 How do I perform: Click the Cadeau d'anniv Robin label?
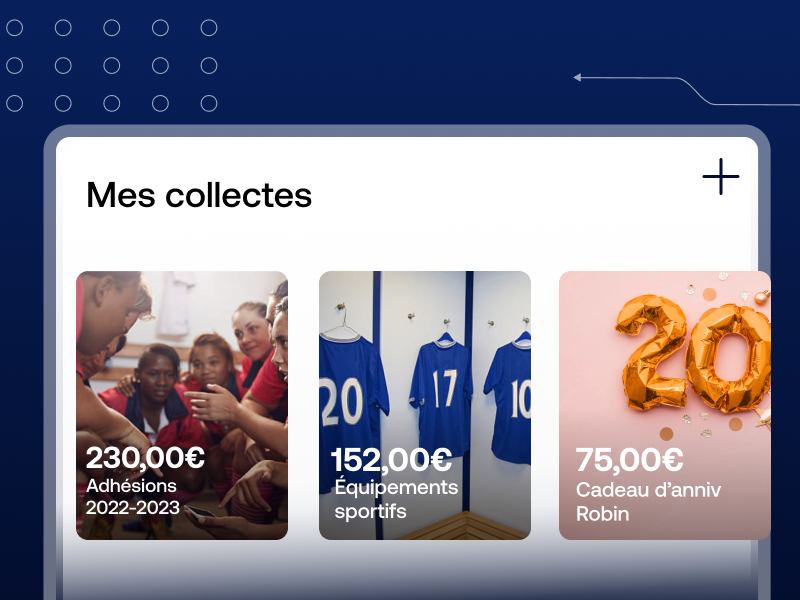(x=648, y=502)
